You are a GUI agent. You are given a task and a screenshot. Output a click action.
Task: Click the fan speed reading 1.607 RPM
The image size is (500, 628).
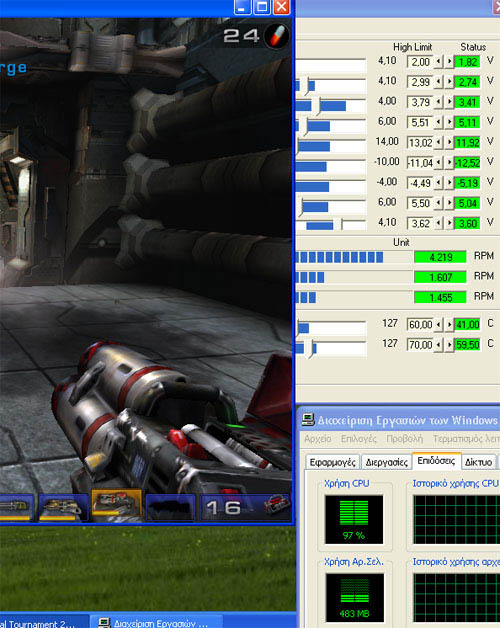440,277
